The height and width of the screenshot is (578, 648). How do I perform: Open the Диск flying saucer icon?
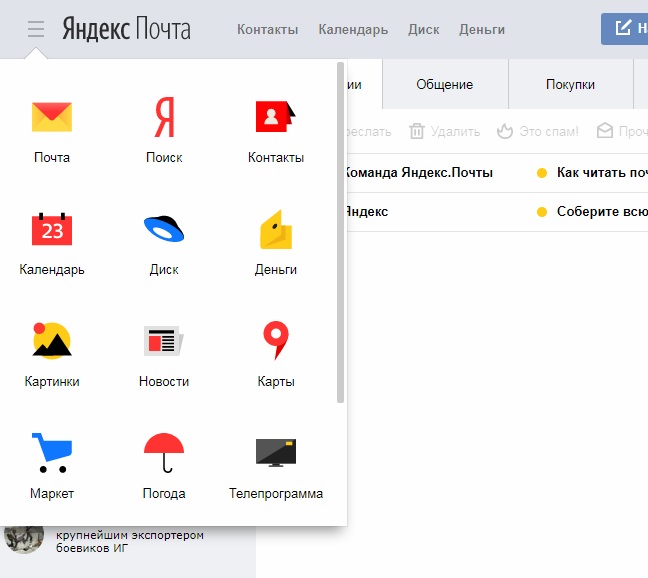pyautogui.click(x=164, y=228)
